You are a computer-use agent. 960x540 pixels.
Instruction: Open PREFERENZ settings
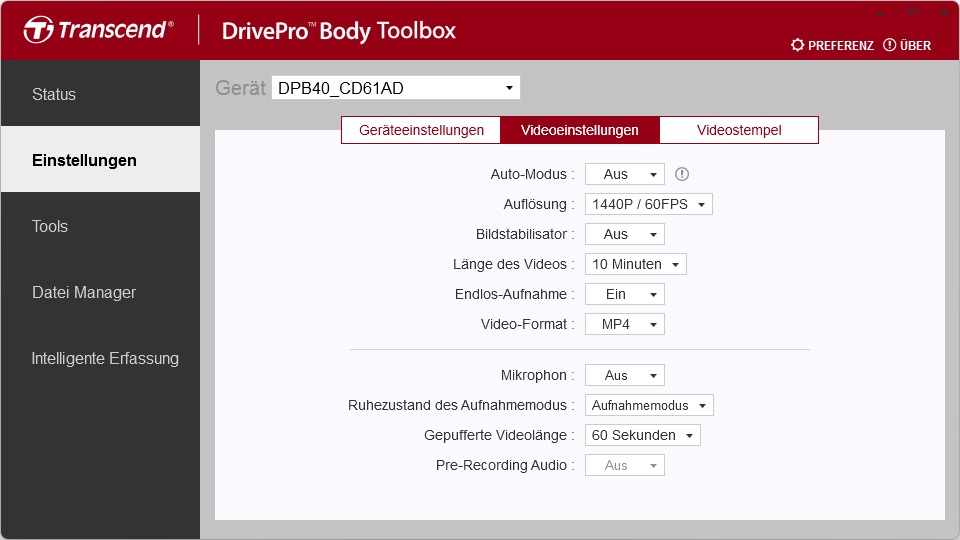832,45
